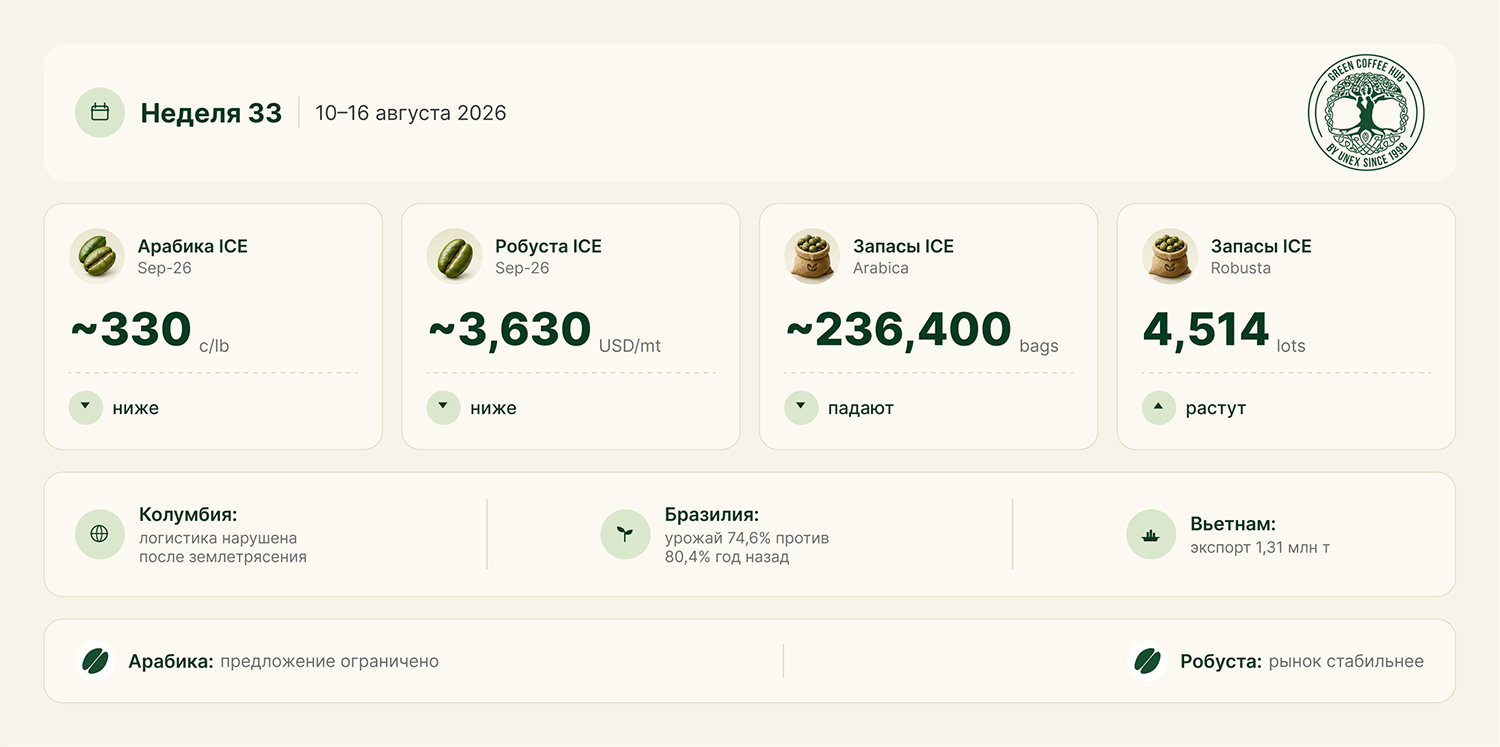Viewport: 1500px width, 747px height.
Task: Click the Arabica stocks coffee sack icon
Action: [x=812, y=256]
